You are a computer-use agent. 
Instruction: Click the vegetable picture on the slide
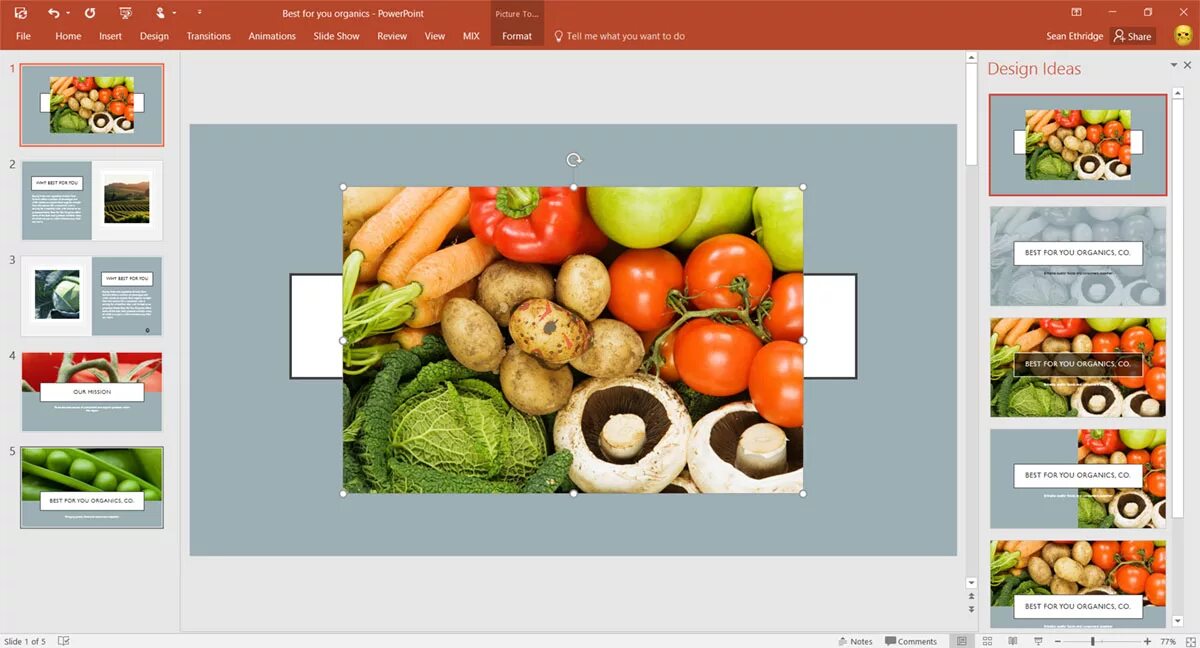[573, 340]
